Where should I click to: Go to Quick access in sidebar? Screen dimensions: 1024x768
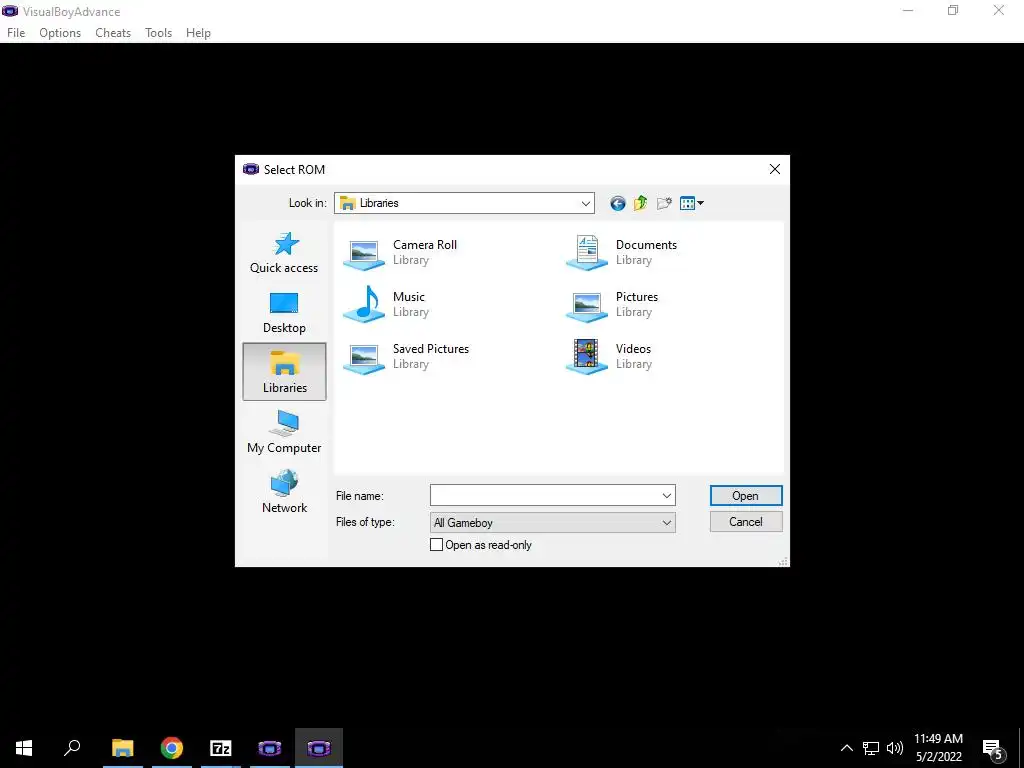pos(284,253)
